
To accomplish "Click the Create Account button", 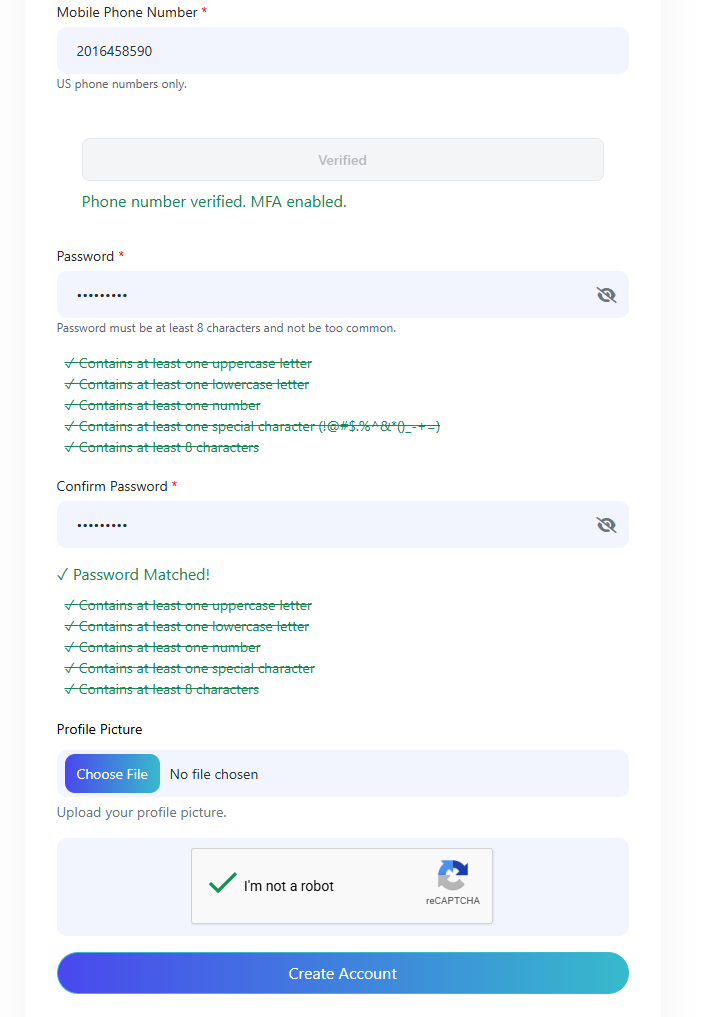I will point(342,973).
